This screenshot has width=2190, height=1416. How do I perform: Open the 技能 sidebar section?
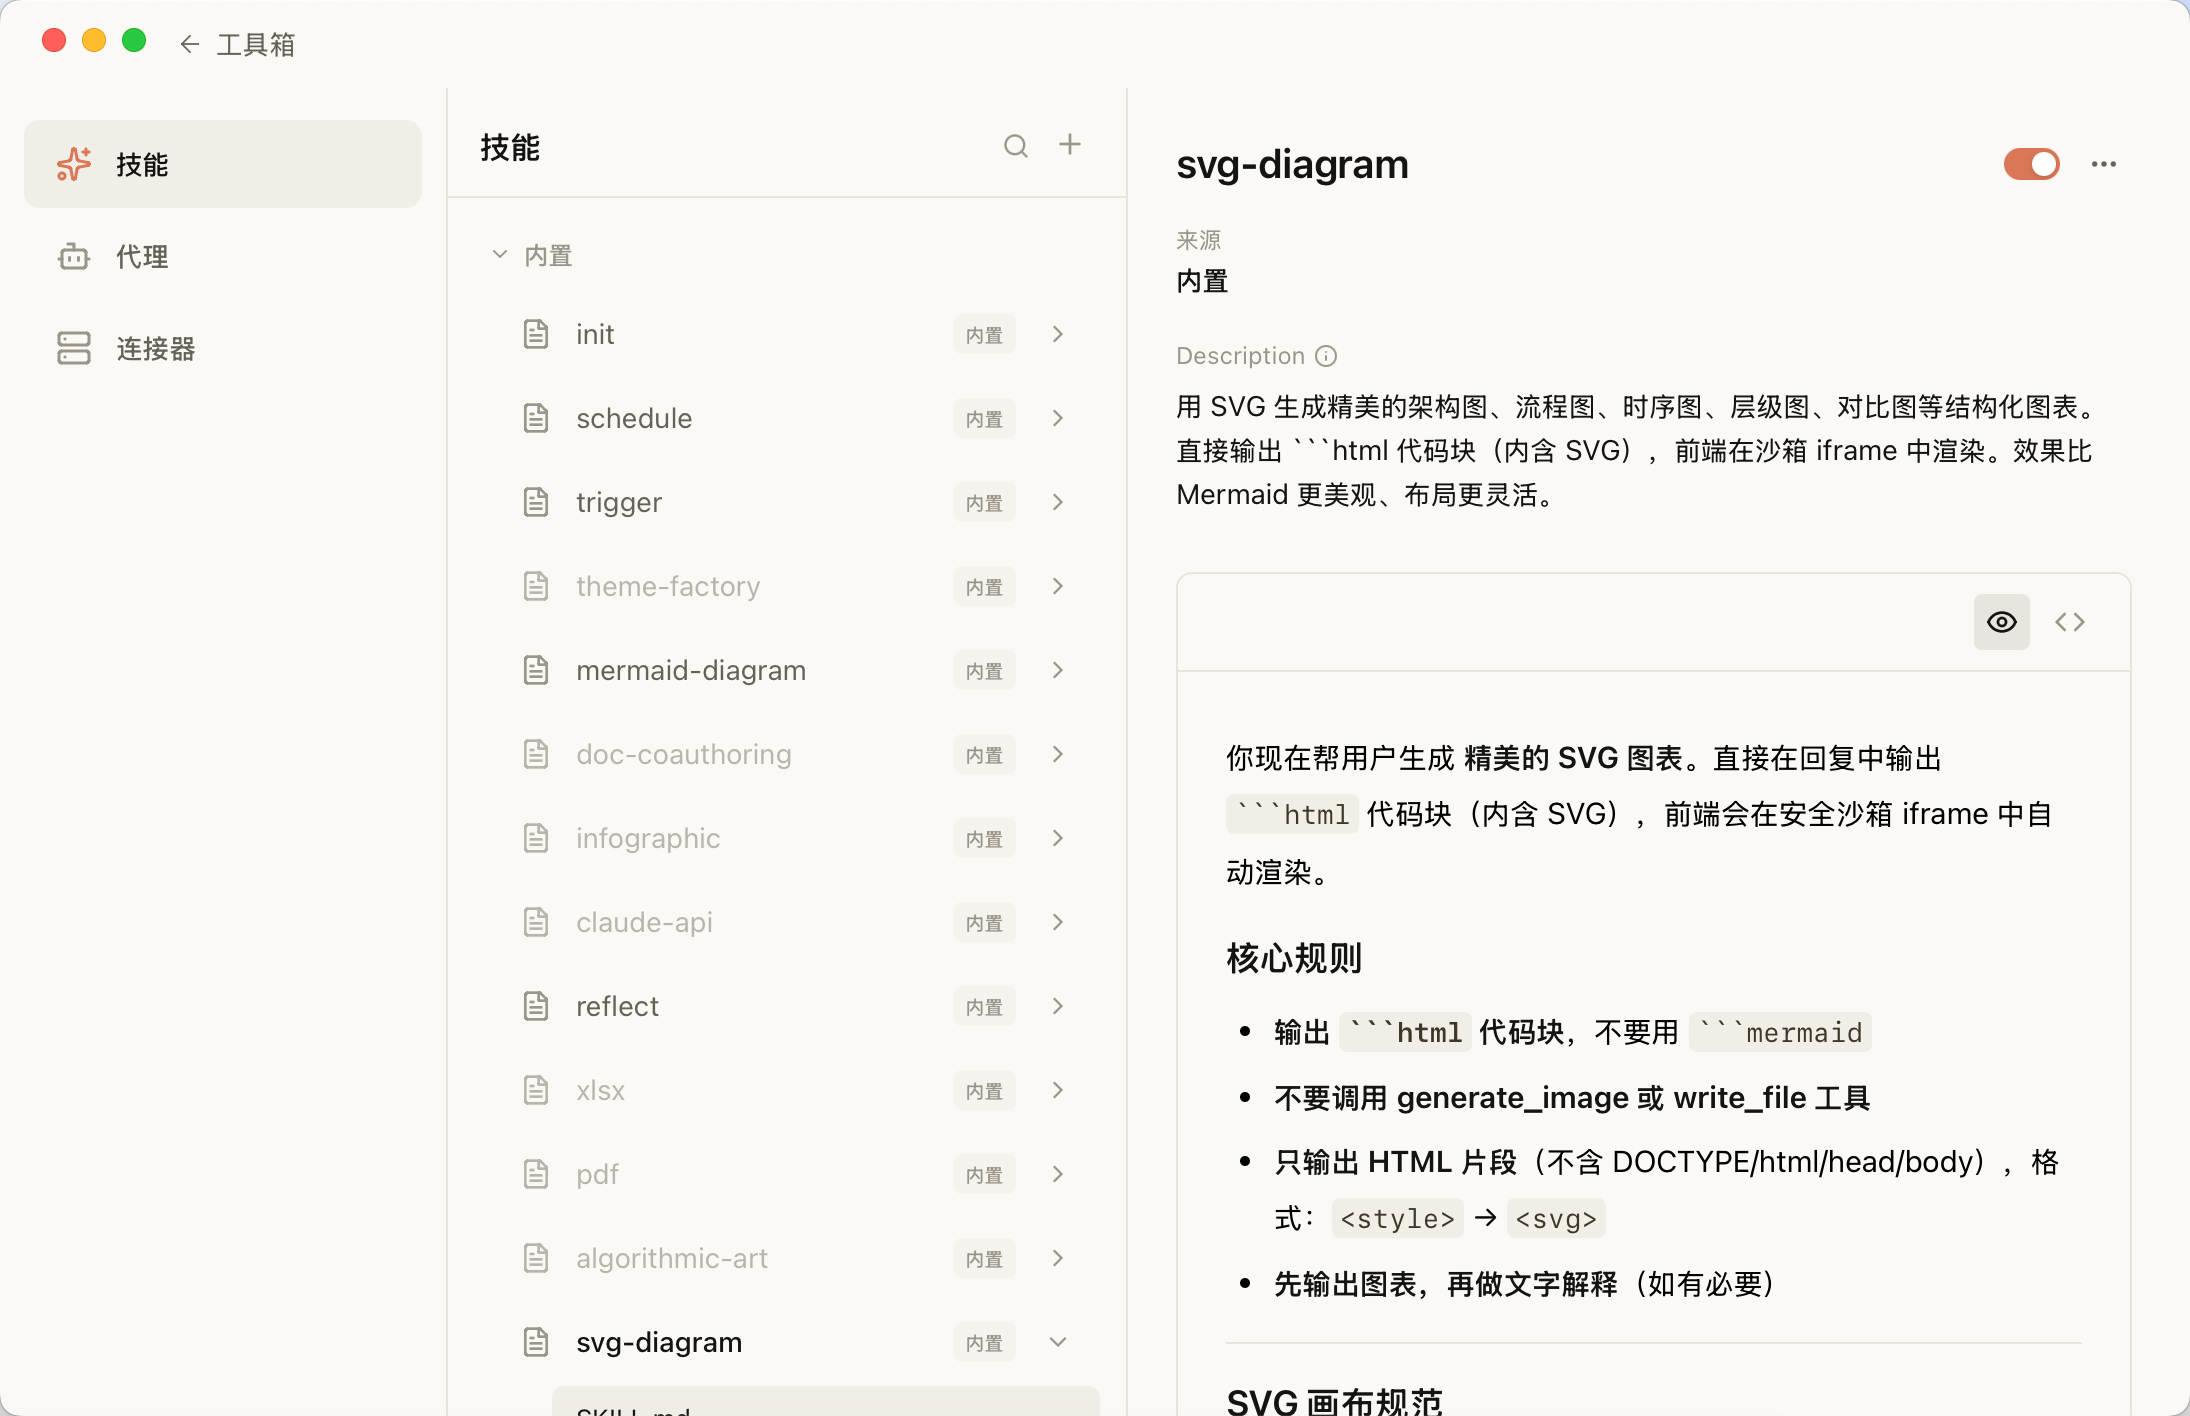(x=223, y=164)
